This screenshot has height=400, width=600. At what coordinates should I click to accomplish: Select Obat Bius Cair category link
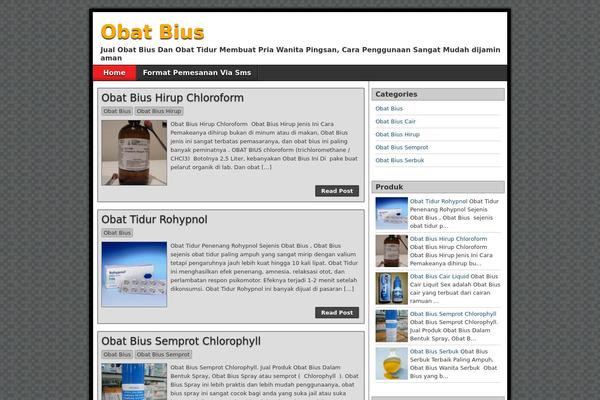coord(395,121)
